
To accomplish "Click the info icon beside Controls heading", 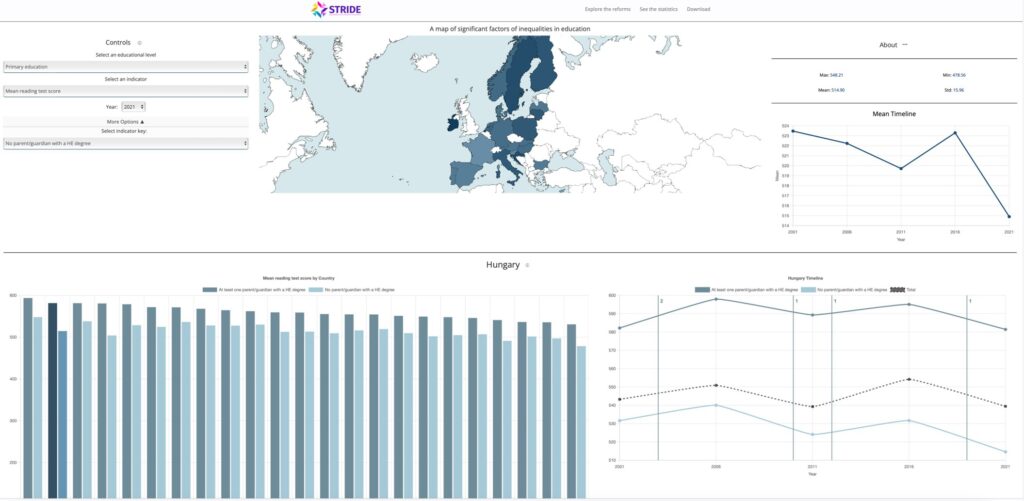I will tap(140, 42).
